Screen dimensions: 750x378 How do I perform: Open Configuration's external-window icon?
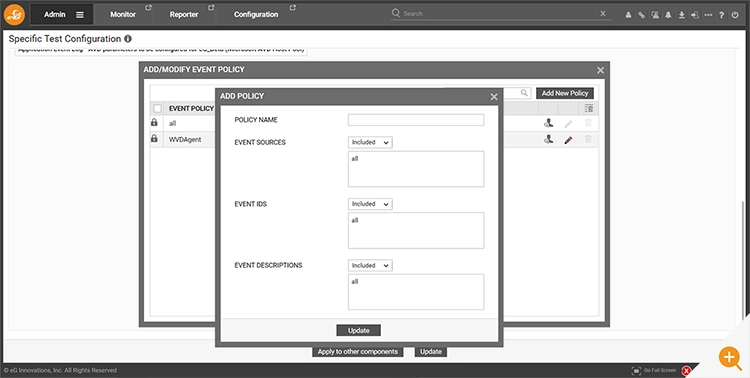[293, 8]
